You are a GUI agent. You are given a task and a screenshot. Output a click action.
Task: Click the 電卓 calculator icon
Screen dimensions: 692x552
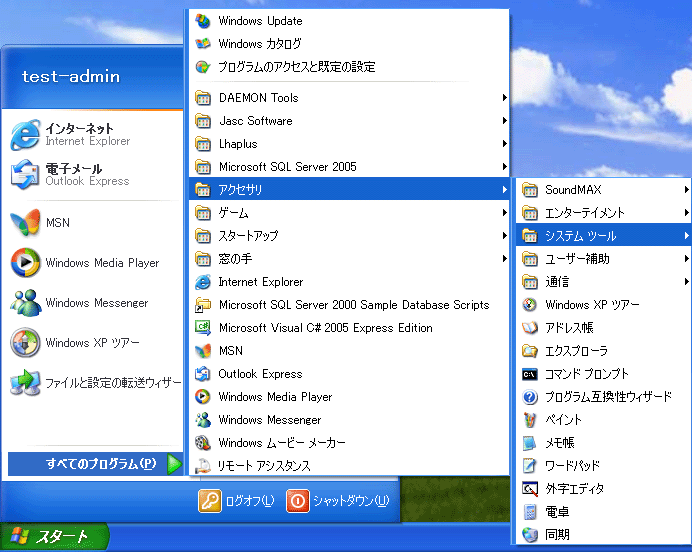tap(530, 512)
